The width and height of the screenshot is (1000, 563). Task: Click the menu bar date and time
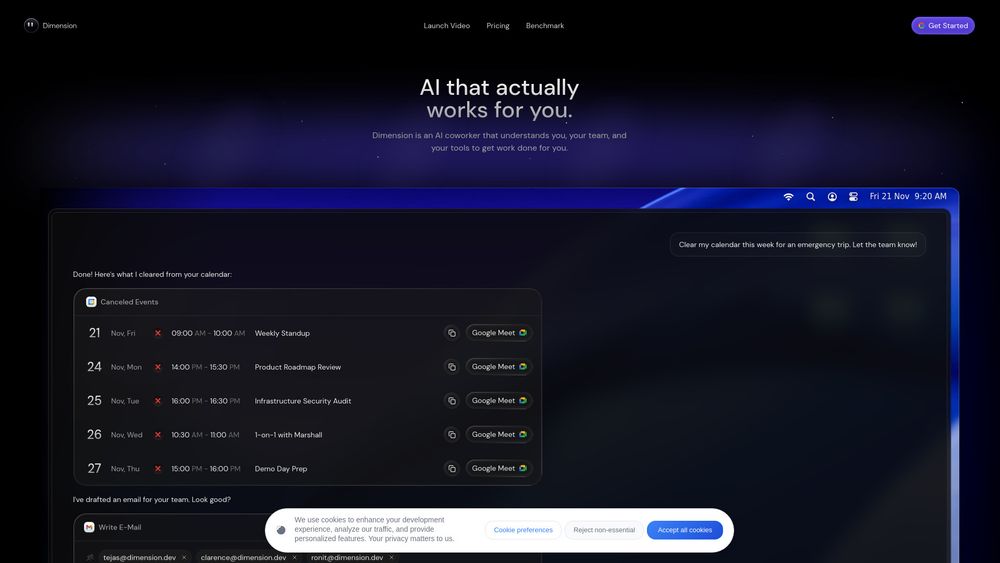click(x=908, y=196)
